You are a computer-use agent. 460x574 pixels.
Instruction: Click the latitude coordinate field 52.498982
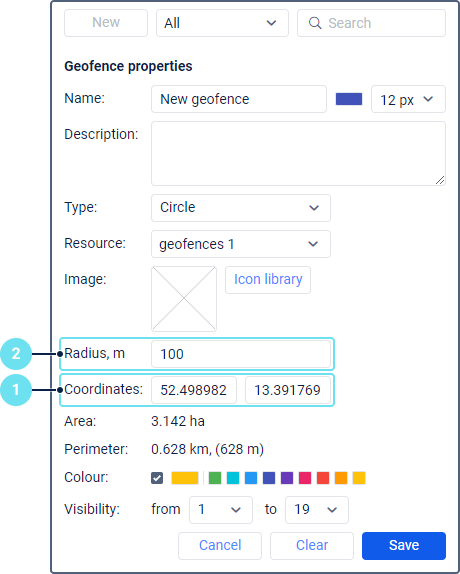coord(194,390)
